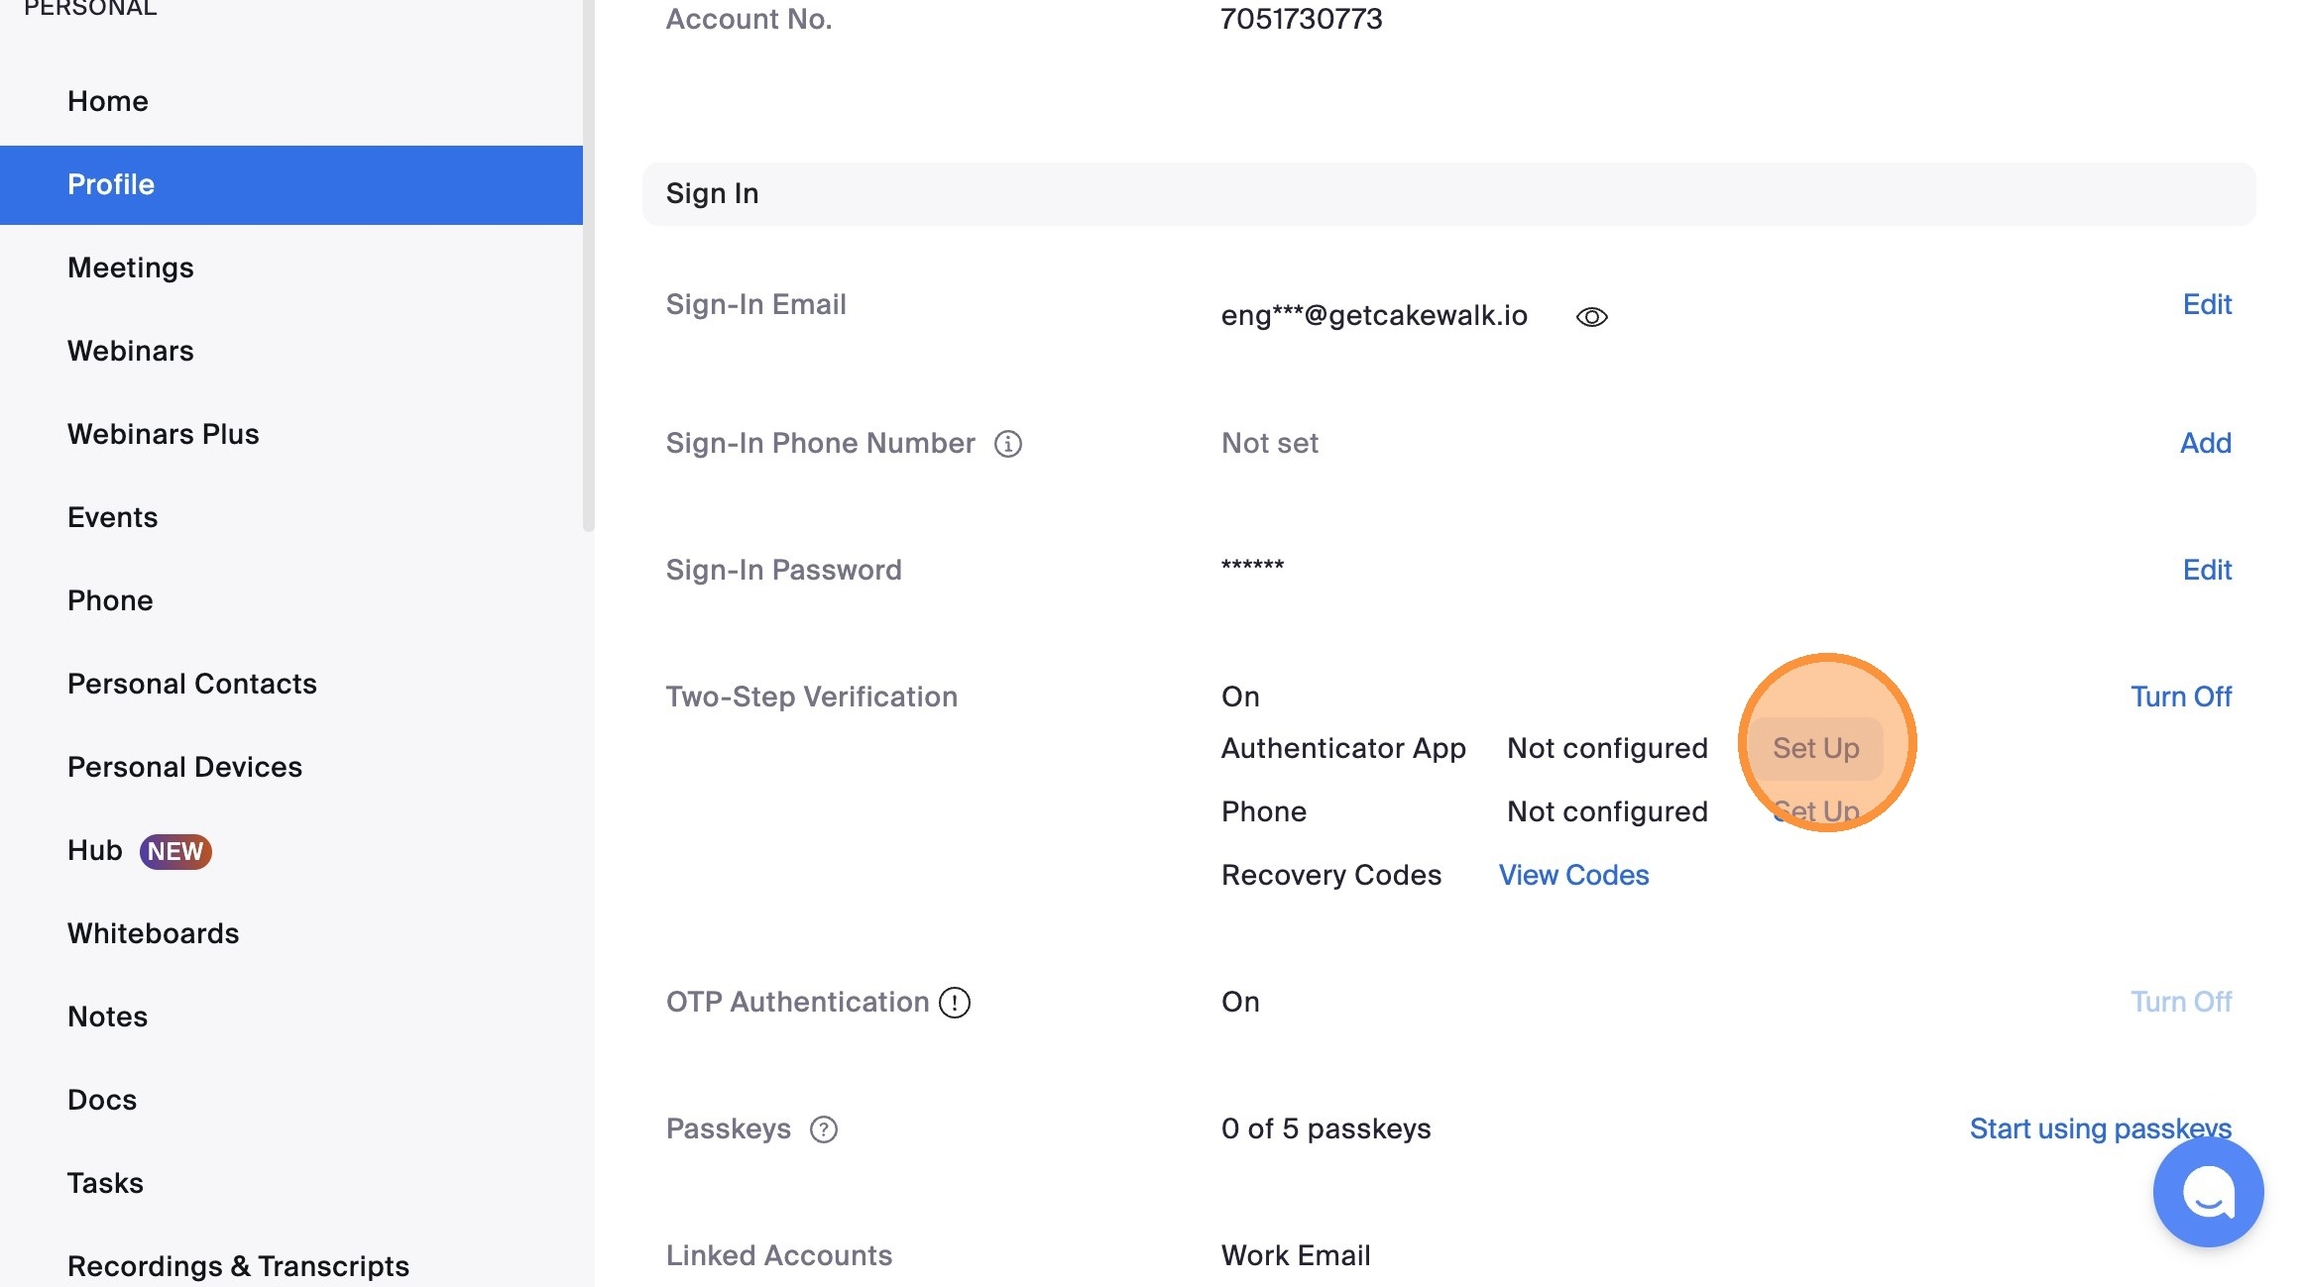This screenshot has height=1287, width=2304.
Task: View the recovery codes
Action: (x=1573, y=875)
